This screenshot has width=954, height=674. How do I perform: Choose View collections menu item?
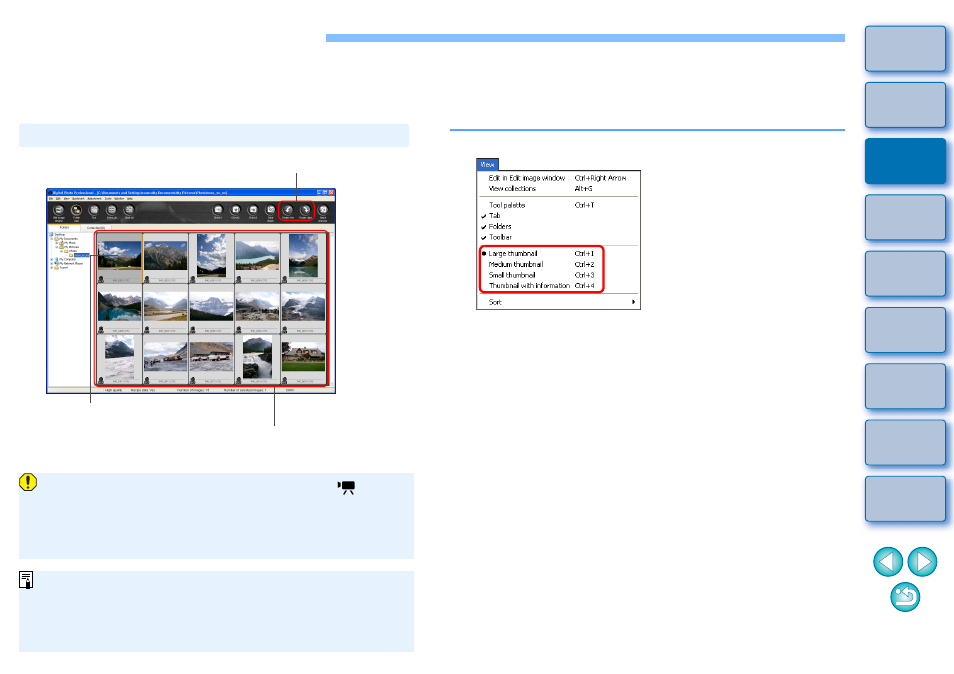559,189
